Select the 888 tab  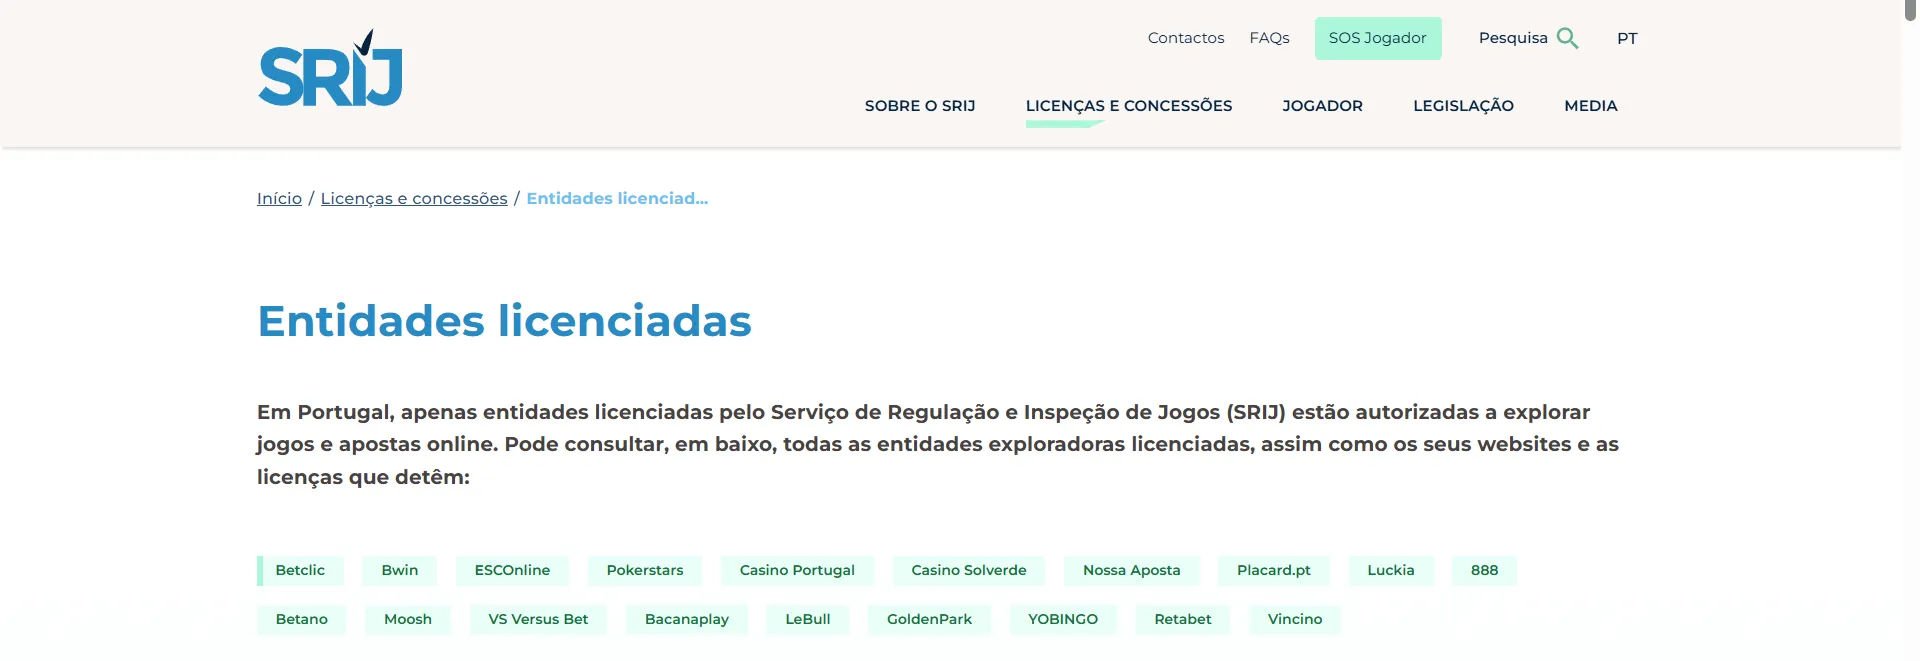tap(1484, 570)
